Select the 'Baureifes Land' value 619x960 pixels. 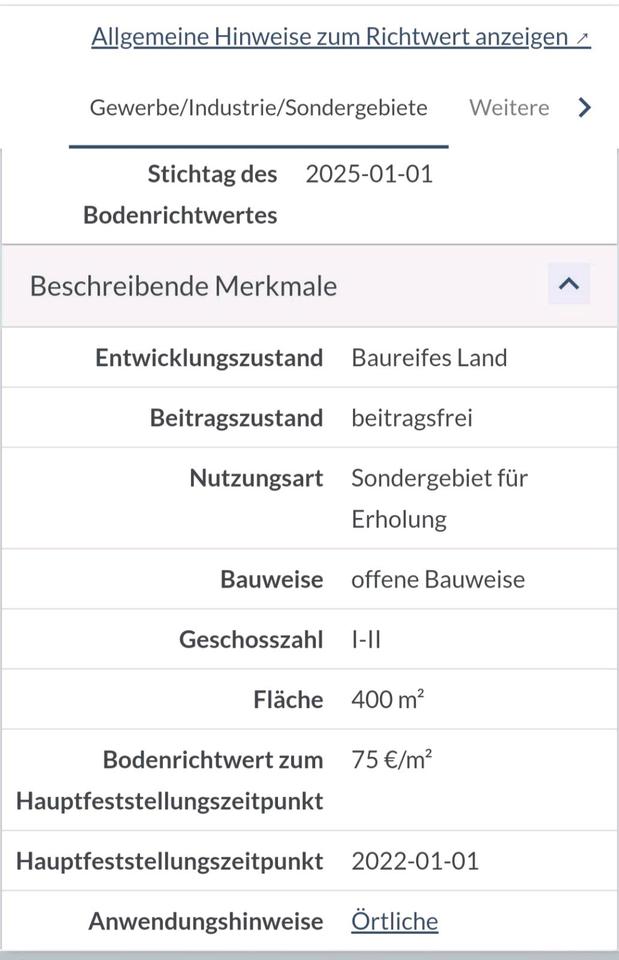pyautogui.click(x=429, y=358)
